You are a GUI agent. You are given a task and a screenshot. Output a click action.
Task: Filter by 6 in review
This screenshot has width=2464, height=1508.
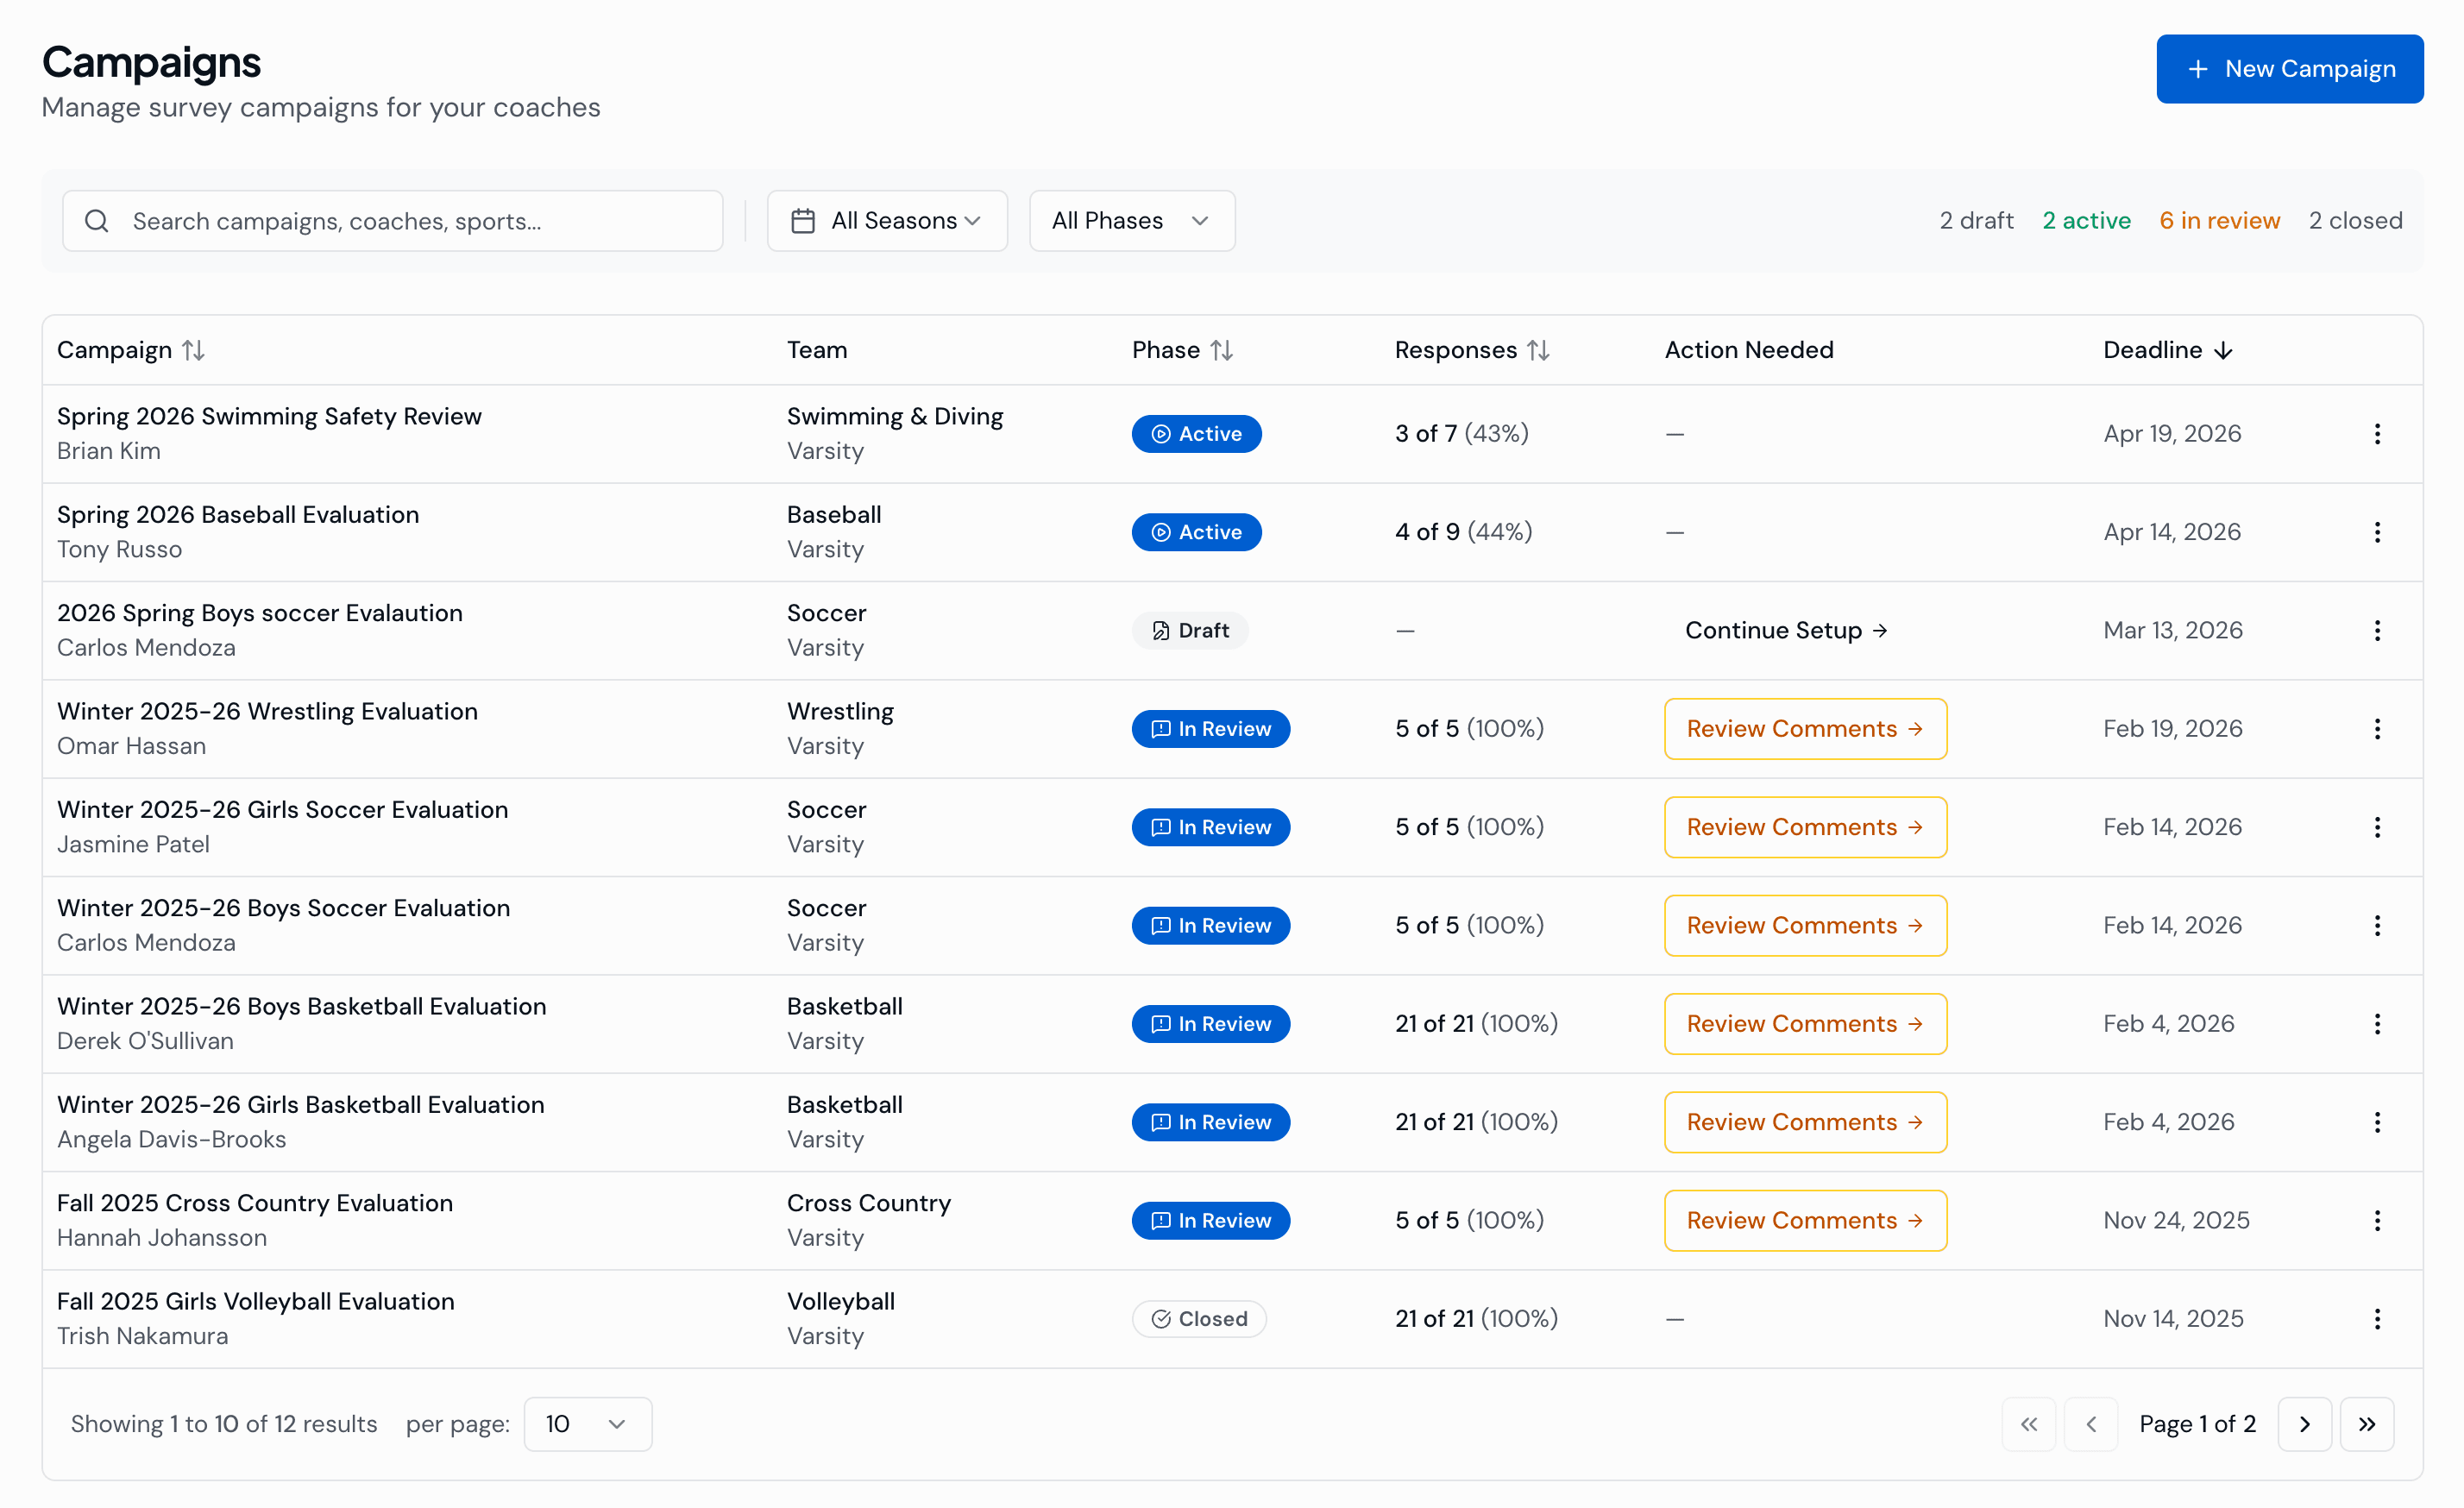tap(2219, 221)
